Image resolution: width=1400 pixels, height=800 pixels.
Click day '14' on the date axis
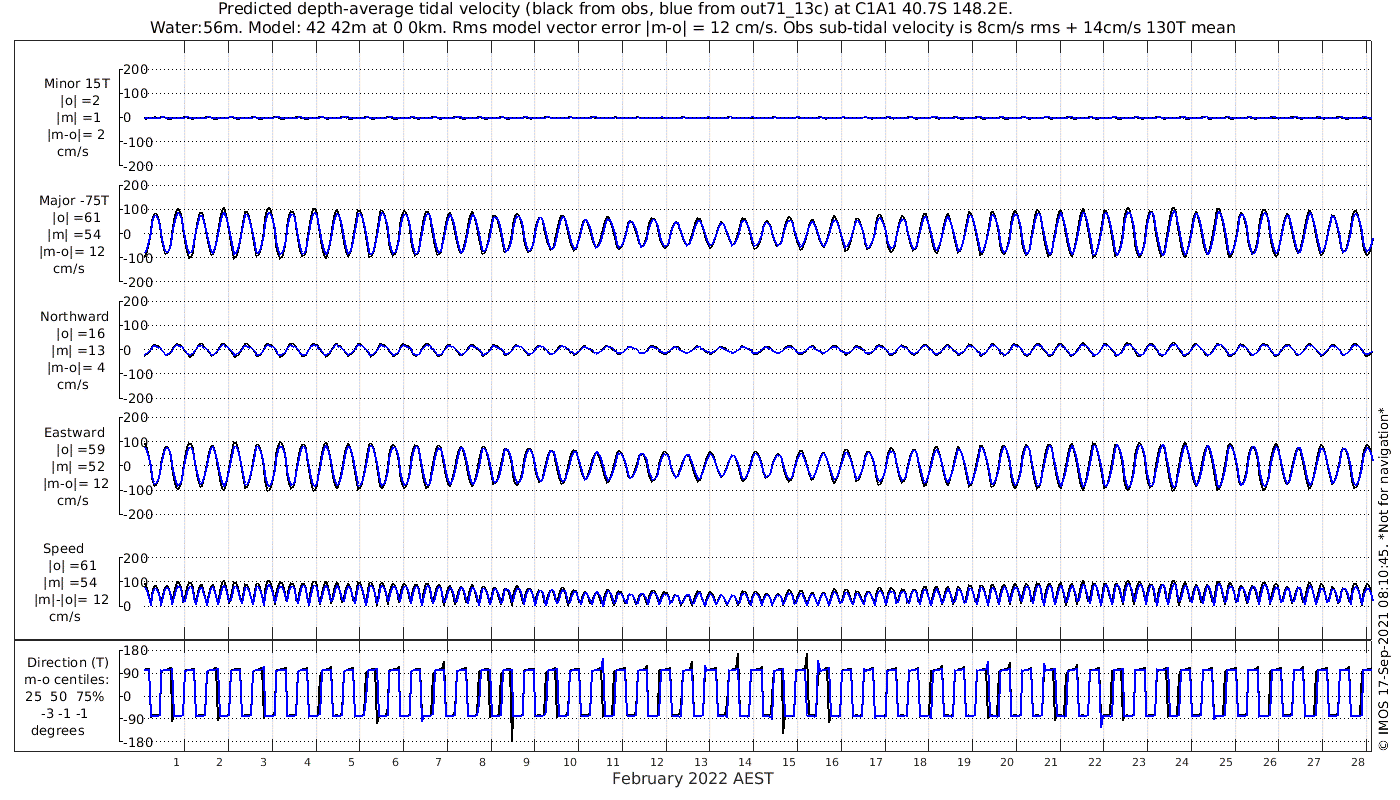point(745,762)
